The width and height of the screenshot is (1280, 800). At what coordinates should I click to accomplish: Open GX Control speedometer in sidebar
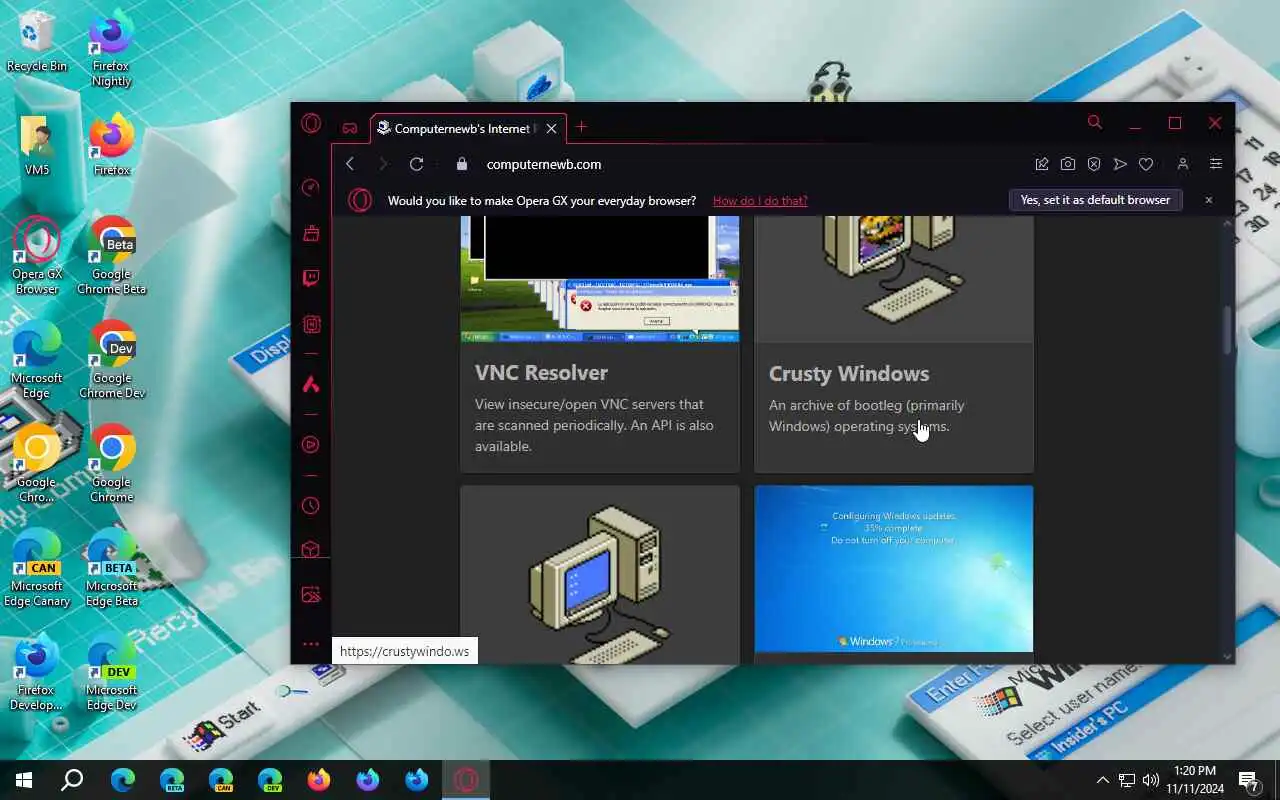coord(311,187)
